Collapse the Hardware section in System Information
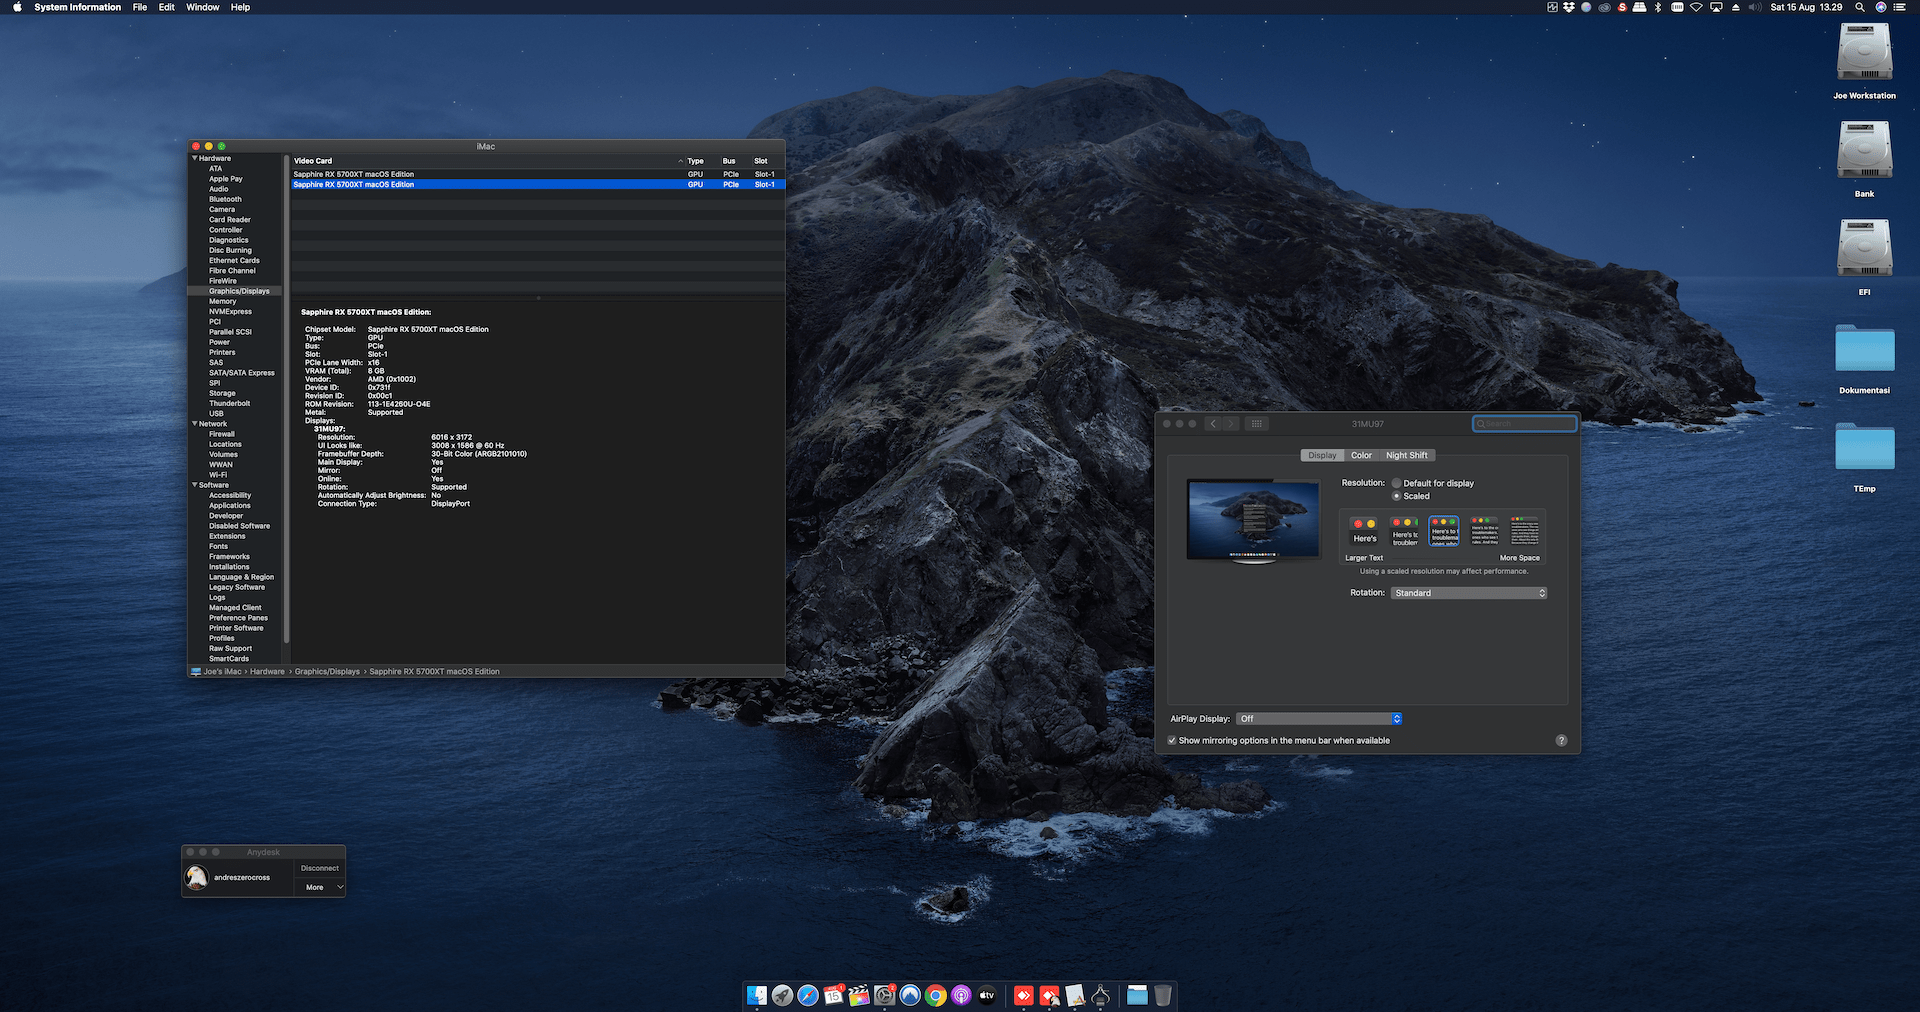The width and height of the screenshot is (1920, 1012). [194, 158]
